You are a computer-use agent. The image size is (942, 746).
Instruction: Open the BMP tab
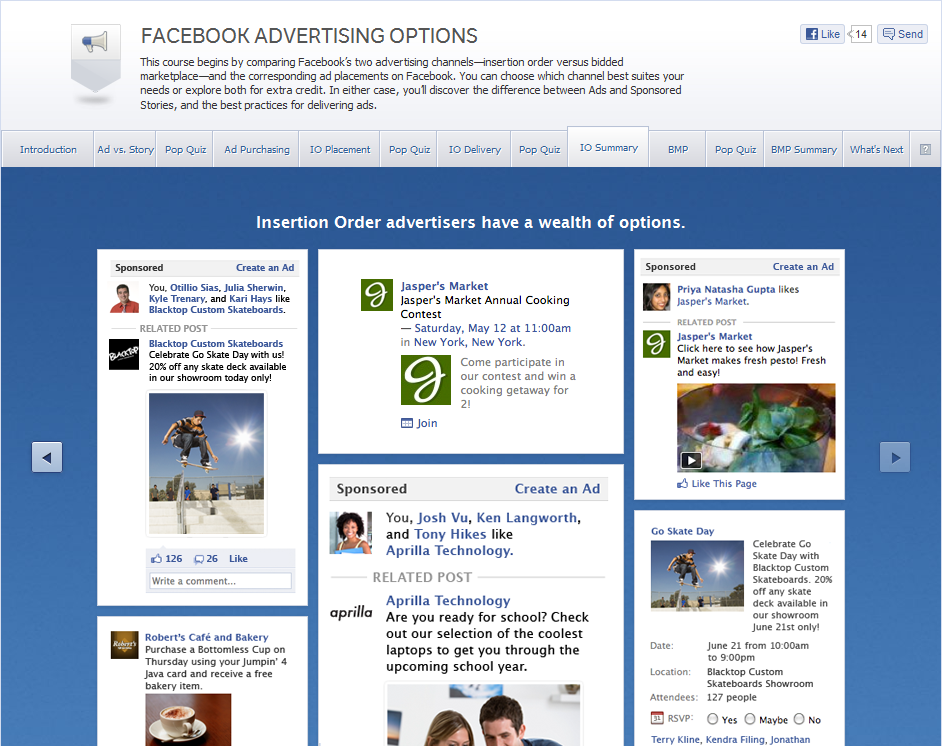click(678, 149)
